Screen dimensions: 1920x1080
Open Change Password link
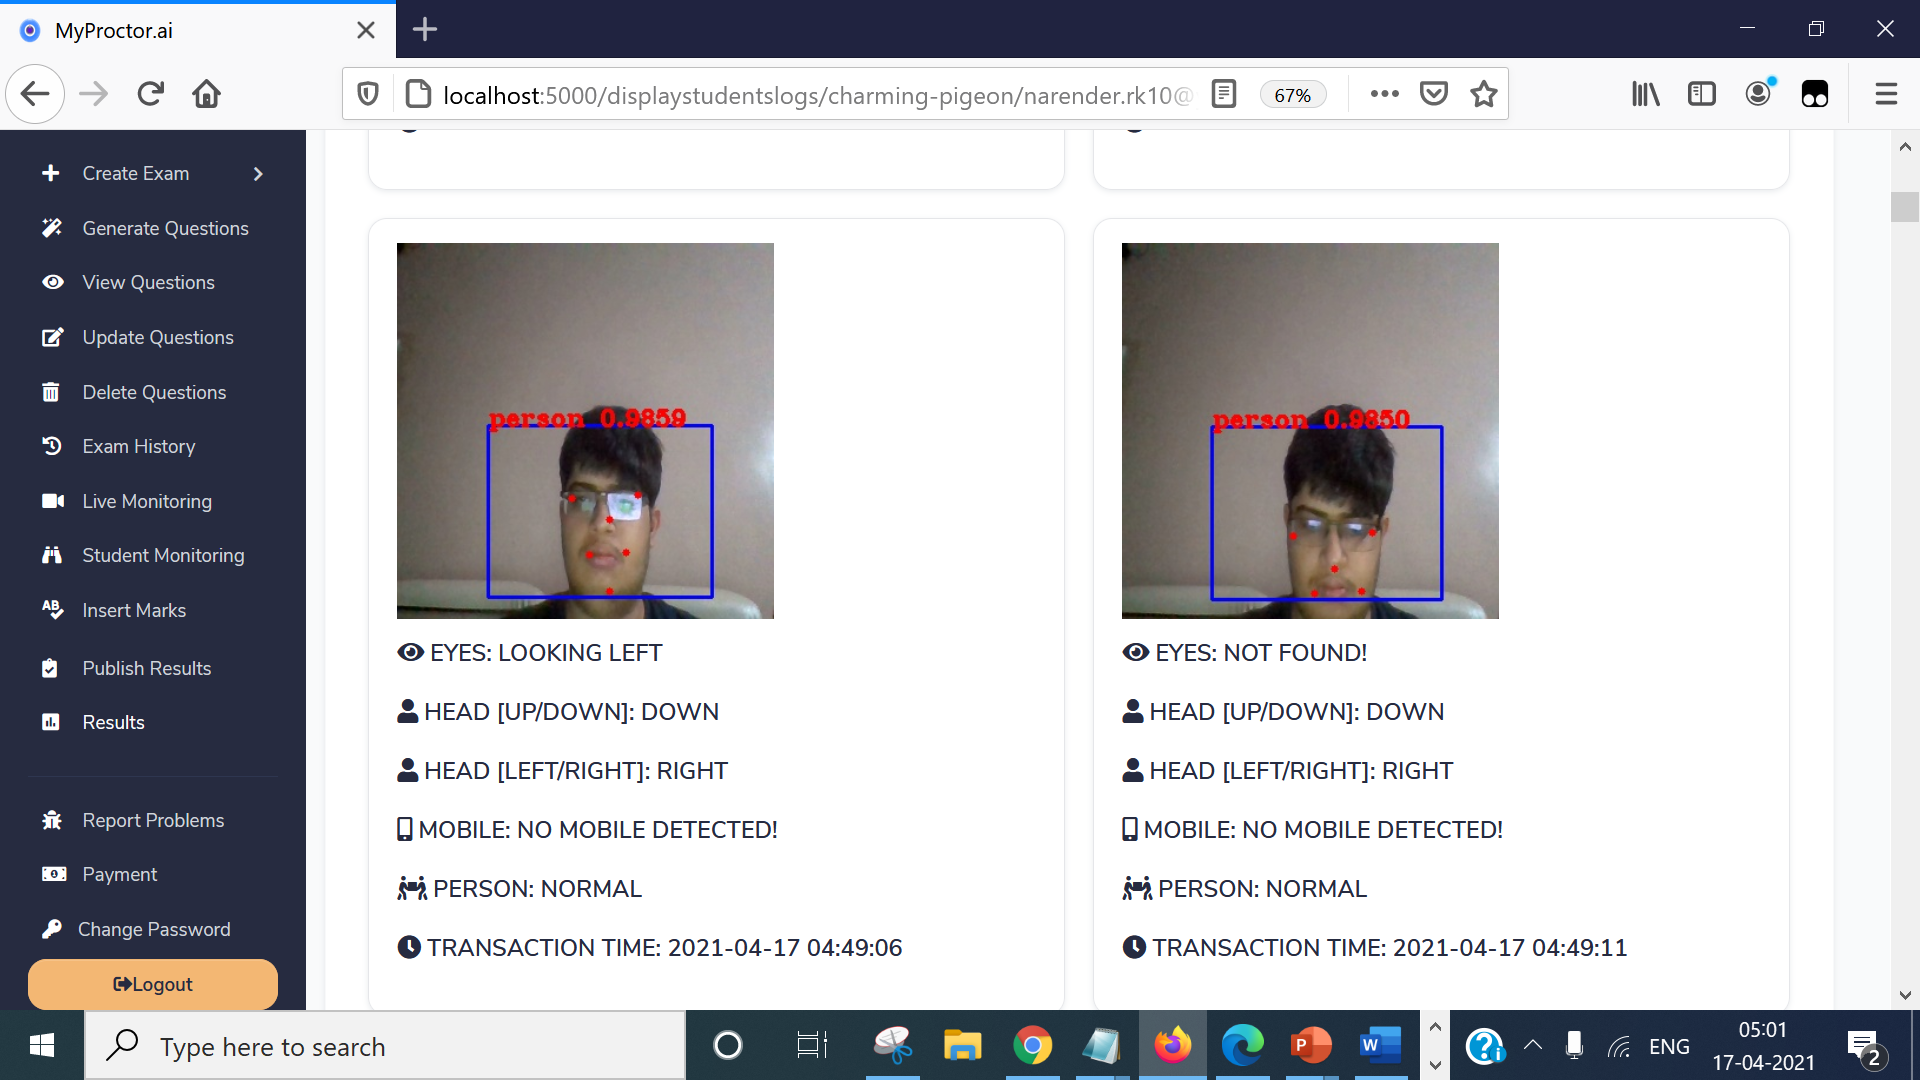pos(153,929)
